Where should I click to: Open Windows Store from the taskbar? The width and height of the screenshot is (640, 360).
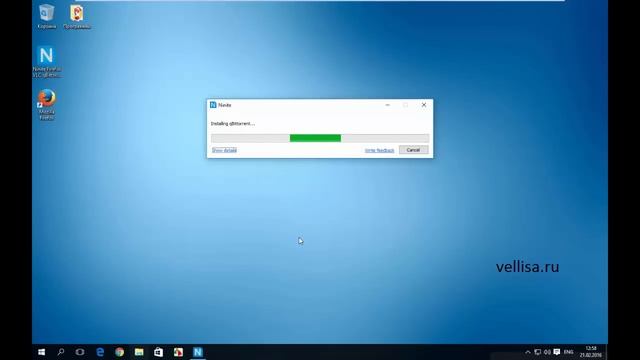[x=158, y=352]
